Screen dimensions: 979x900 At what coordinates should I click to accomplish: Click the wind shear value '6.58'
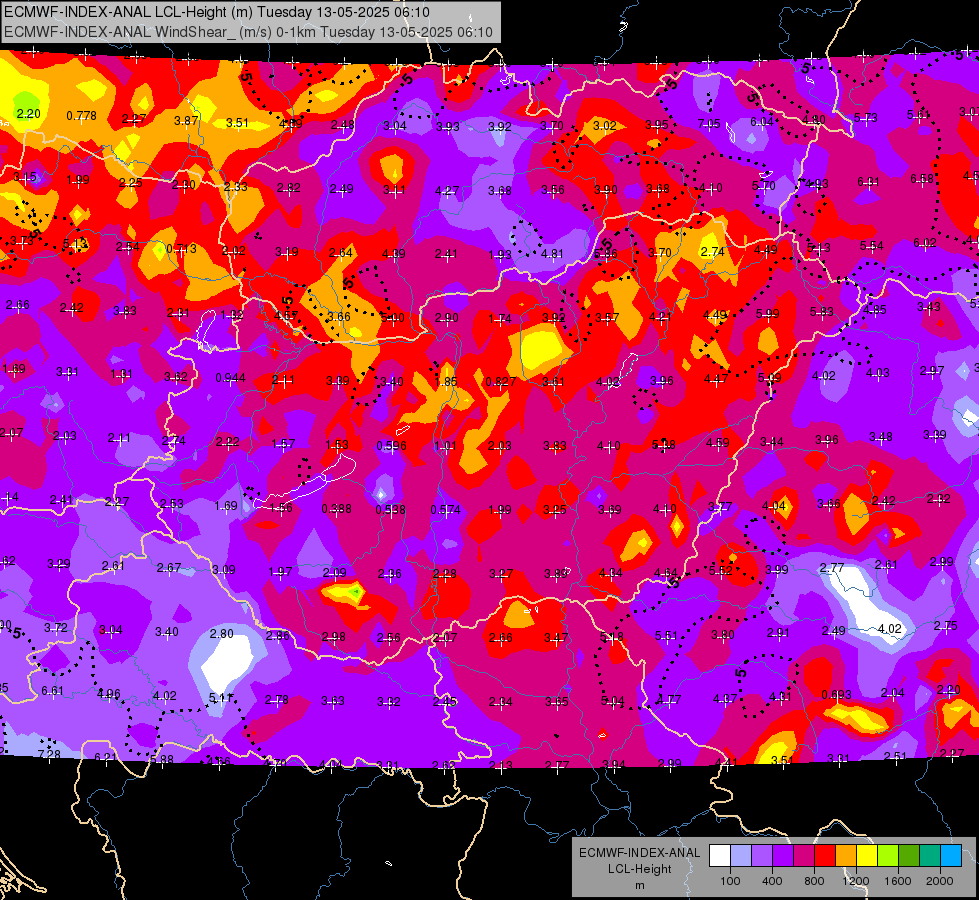pyautogui.click(x=922, y=179)
